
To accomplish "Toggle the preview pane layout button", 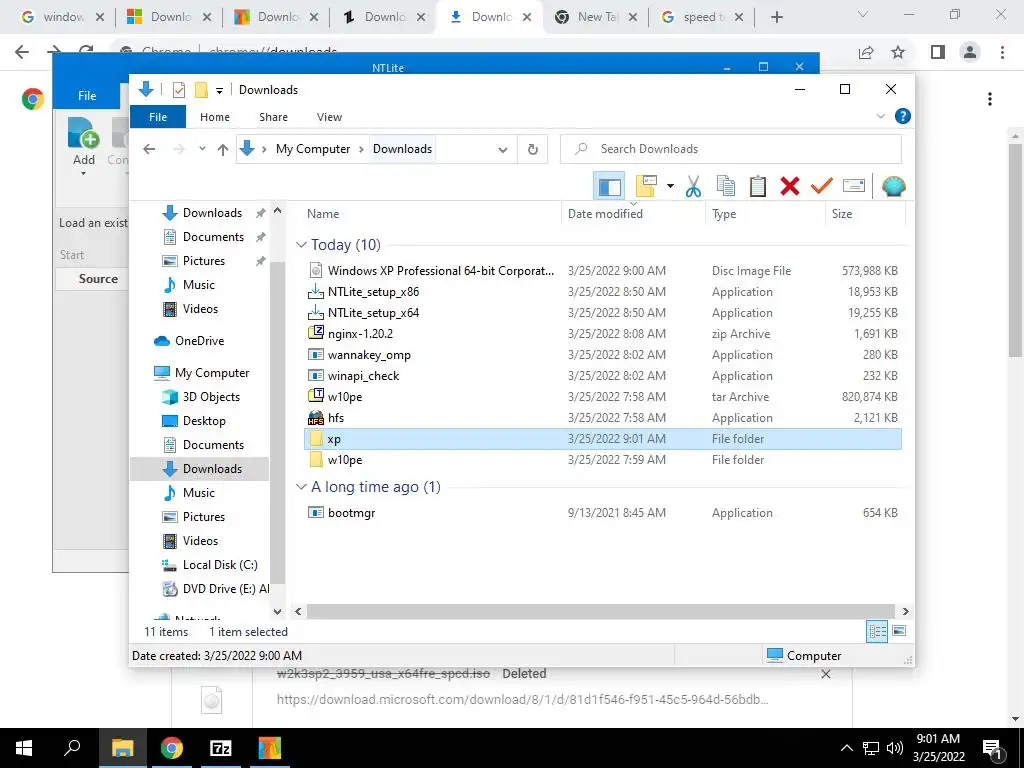I will pos(609,186).
